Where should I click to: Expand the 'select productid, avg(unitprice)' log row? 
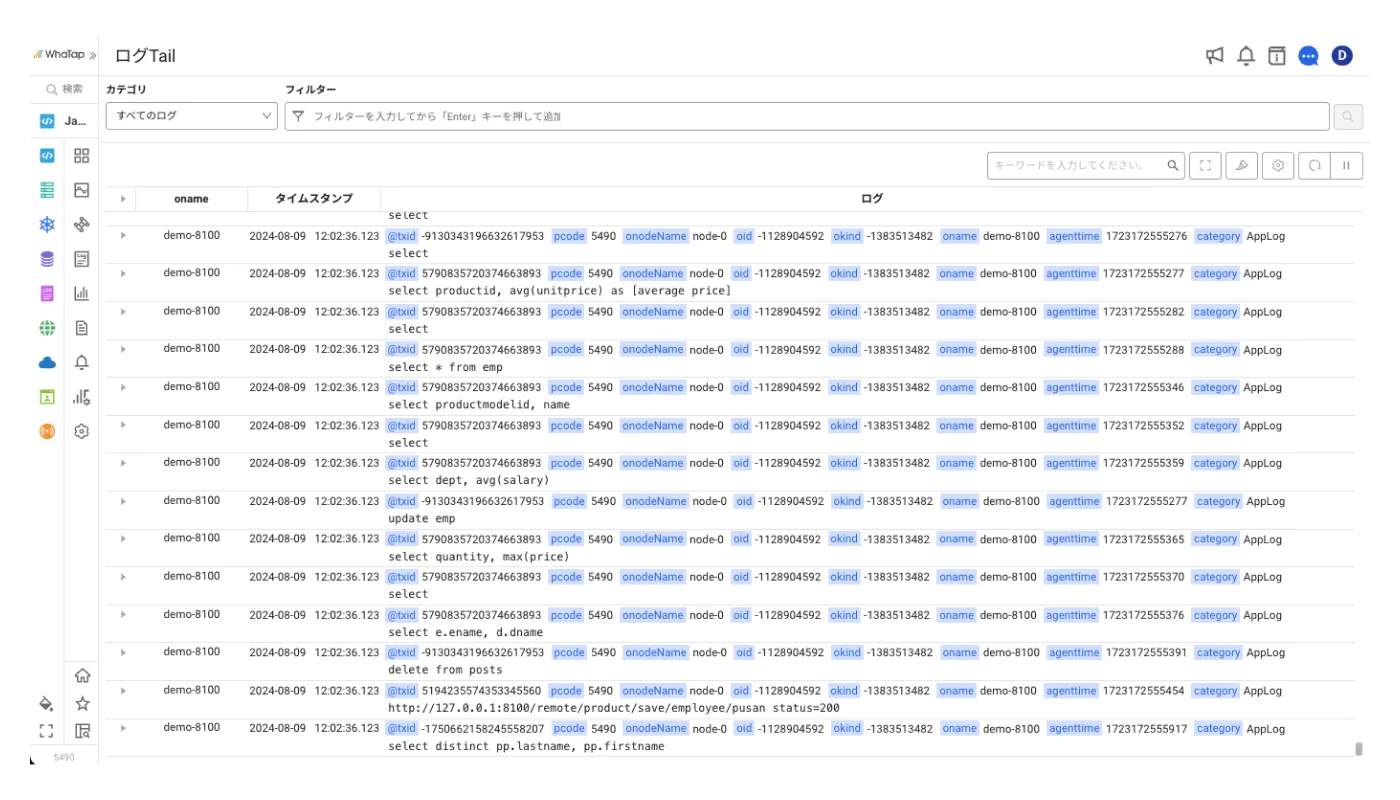point(123,274)
